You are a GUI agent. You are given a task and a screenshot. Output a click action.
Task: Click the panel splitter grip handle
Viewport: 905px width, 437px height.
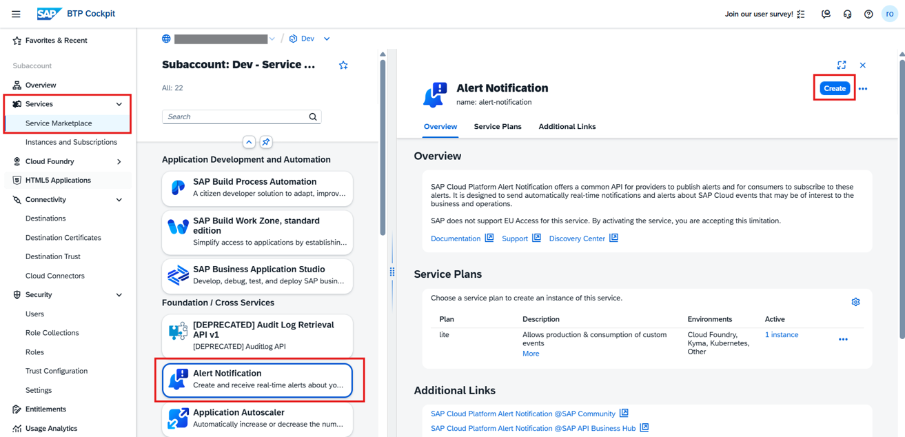pyautogui.click(x=392, y=271)
